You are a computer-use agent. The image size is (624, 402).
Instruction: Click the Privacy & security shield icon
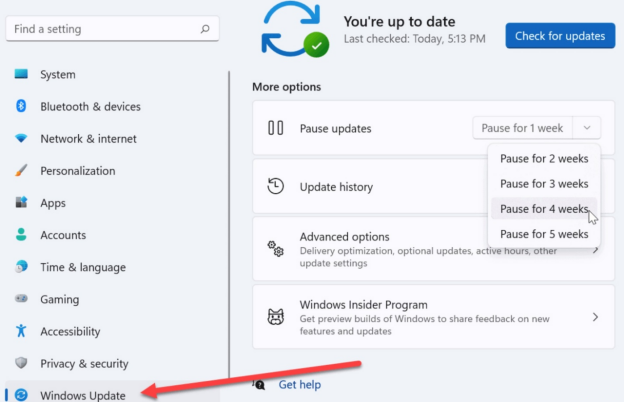pos(21,363)
